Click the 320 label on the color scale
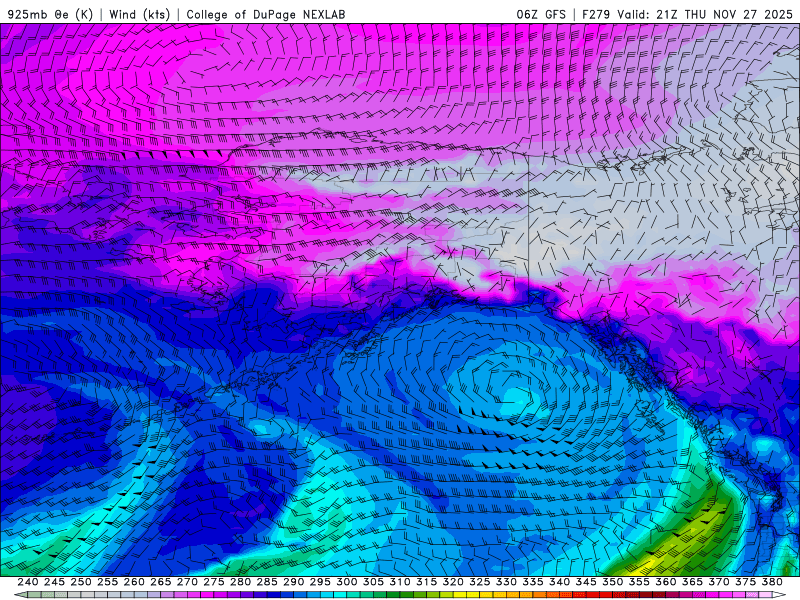Viewport: 800px width, 600px height. click(x=453, y=582)
